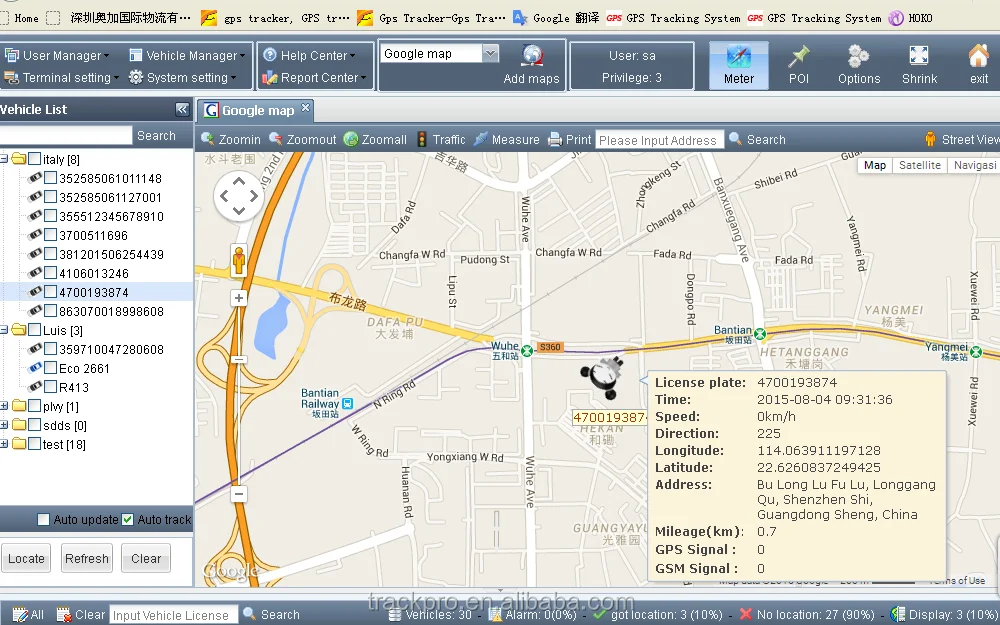
Task: Switch map to Satellite view
Action: pos(919,164)
